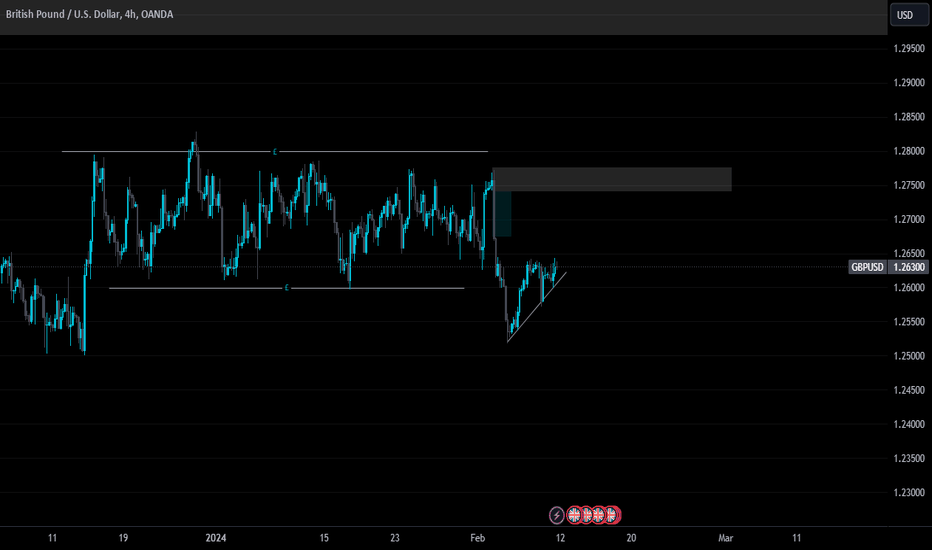Screen dimensions: 932x550
Task: Click the 12 date label on time axis
Action: (560, 538)
